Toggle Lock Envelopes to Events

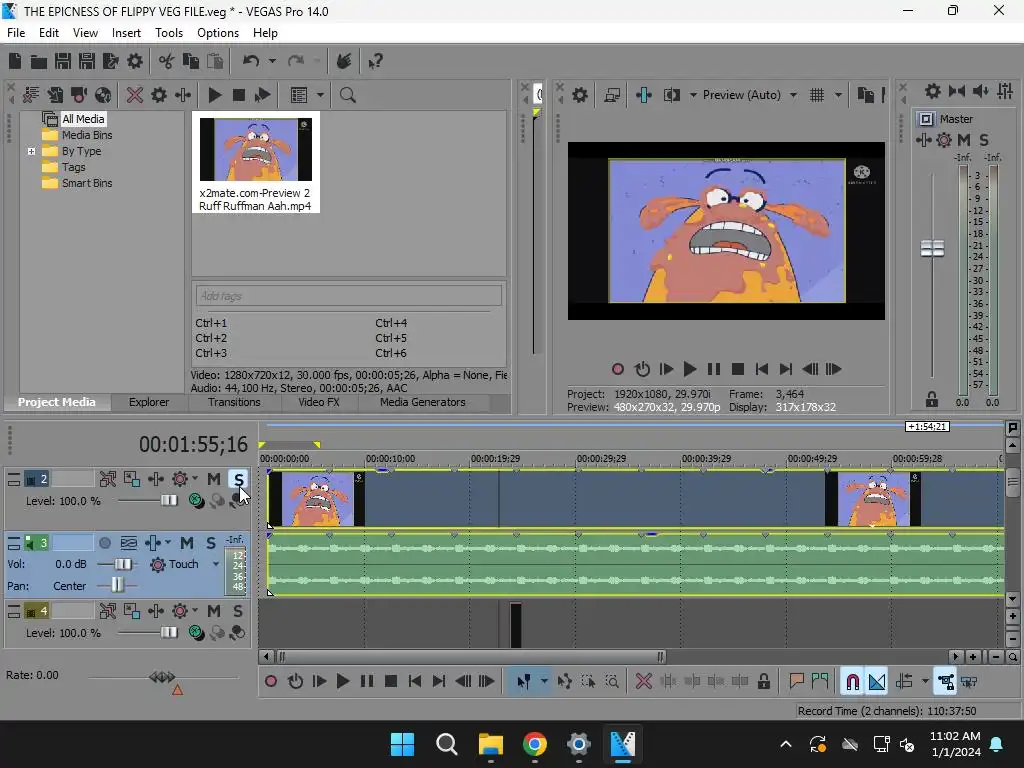coord(946,682)
